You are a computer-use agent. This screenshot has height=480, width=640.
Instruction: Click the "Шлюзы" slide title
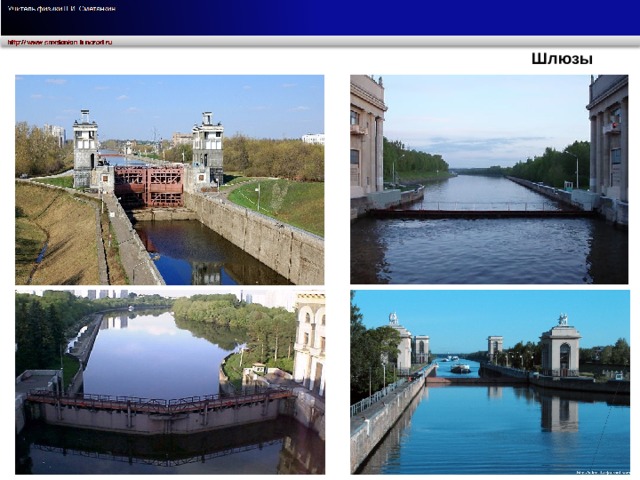pyautogui.click(x=562, y=59)
